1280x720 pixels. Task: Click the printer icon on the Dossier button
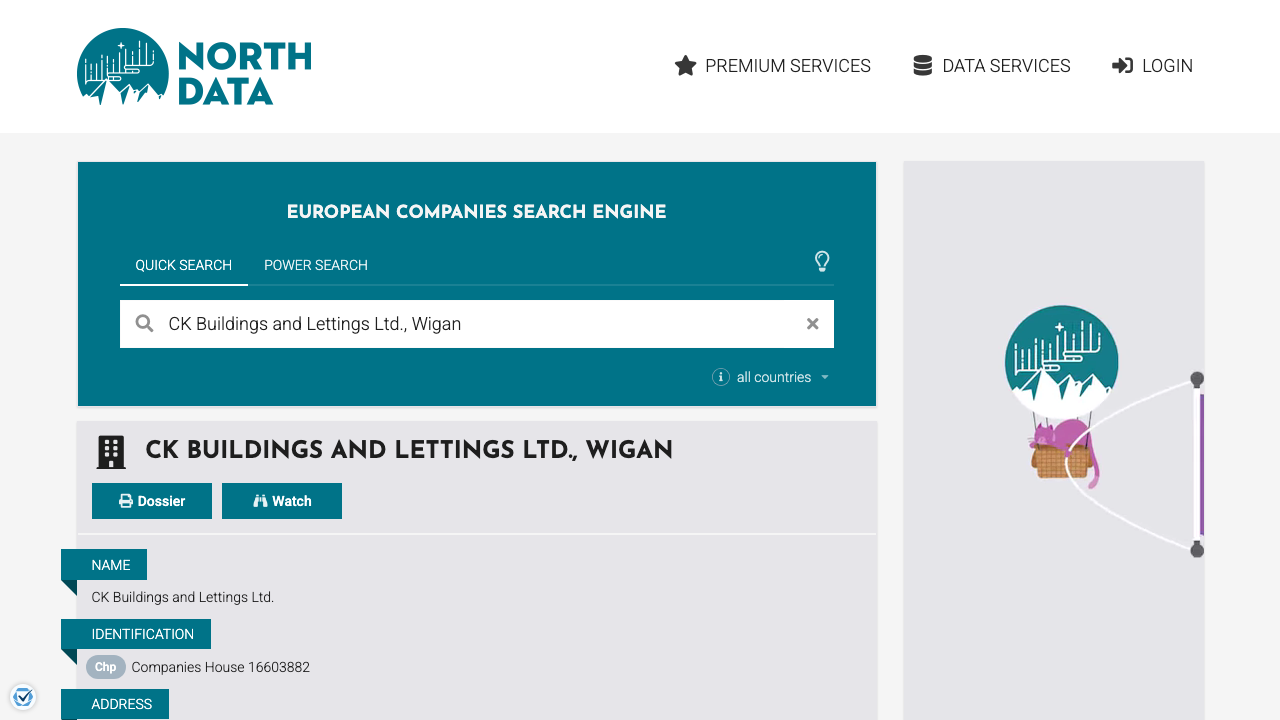click(125, 500)
